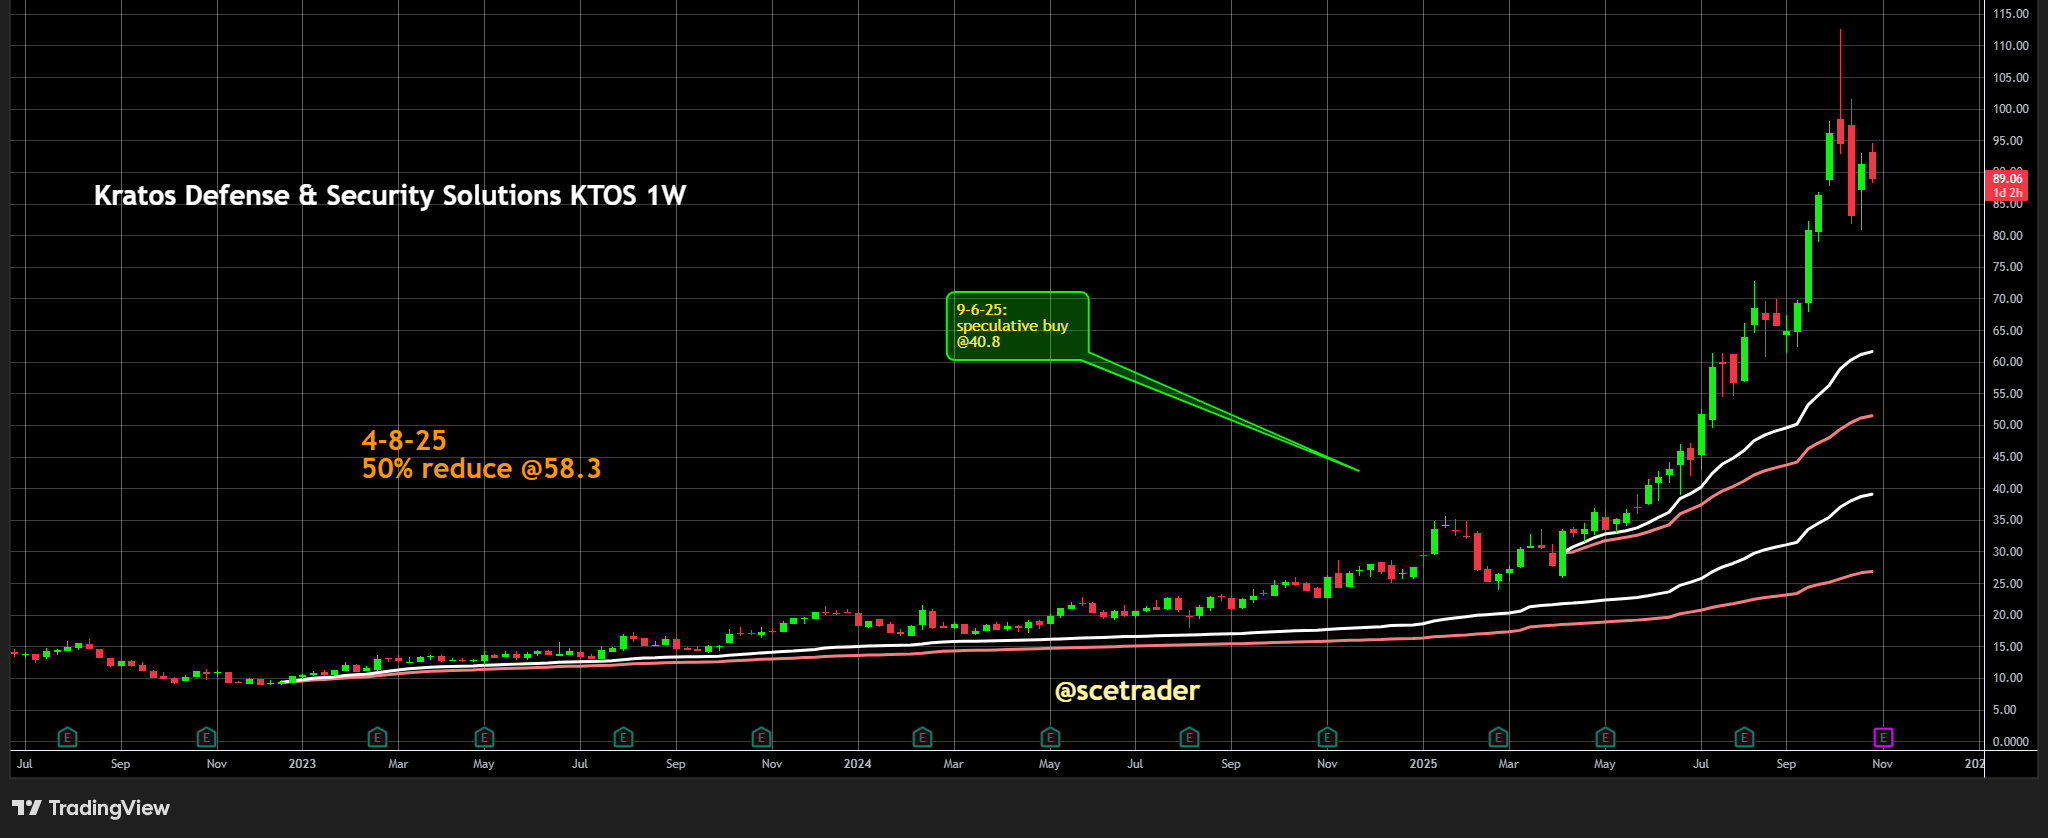Click the earnings icon between Jul and Sep 2025
The height and width of the screenshot is (838, 2048).
tap(1744, 738)
